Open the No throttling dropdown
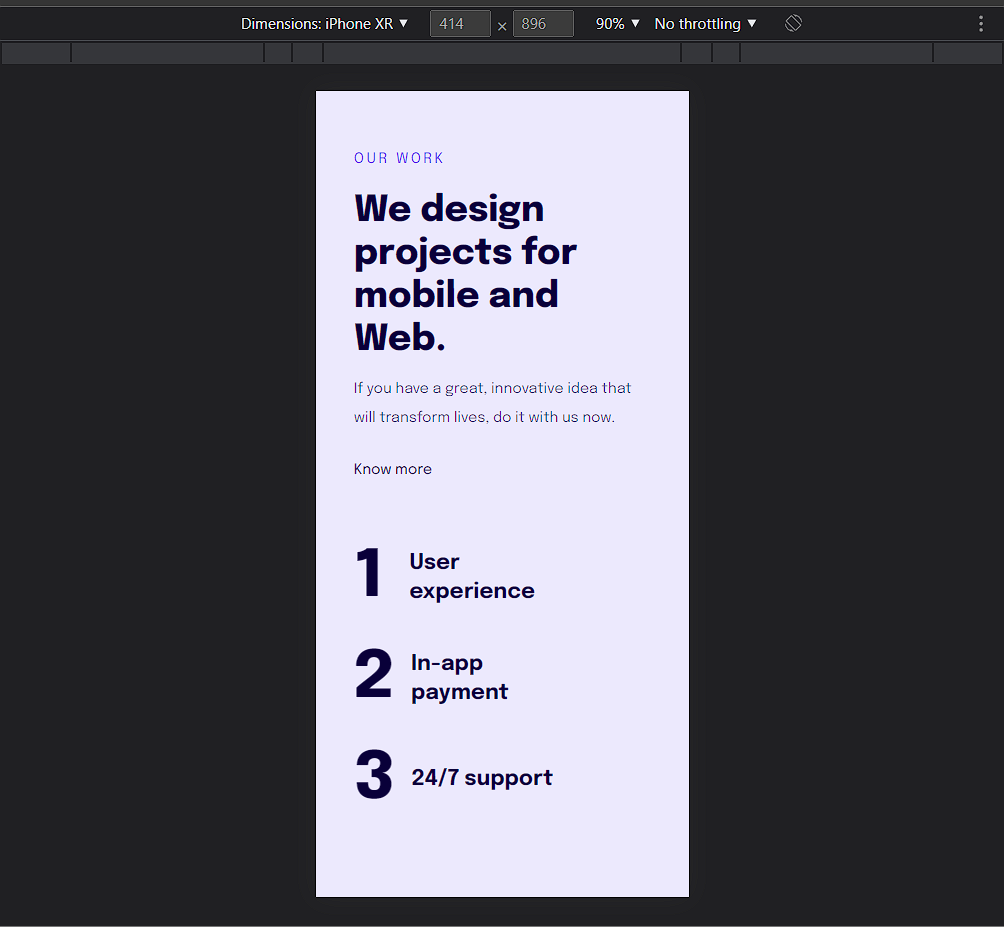This screenshot has width=1004, height=927. [704, 23]
